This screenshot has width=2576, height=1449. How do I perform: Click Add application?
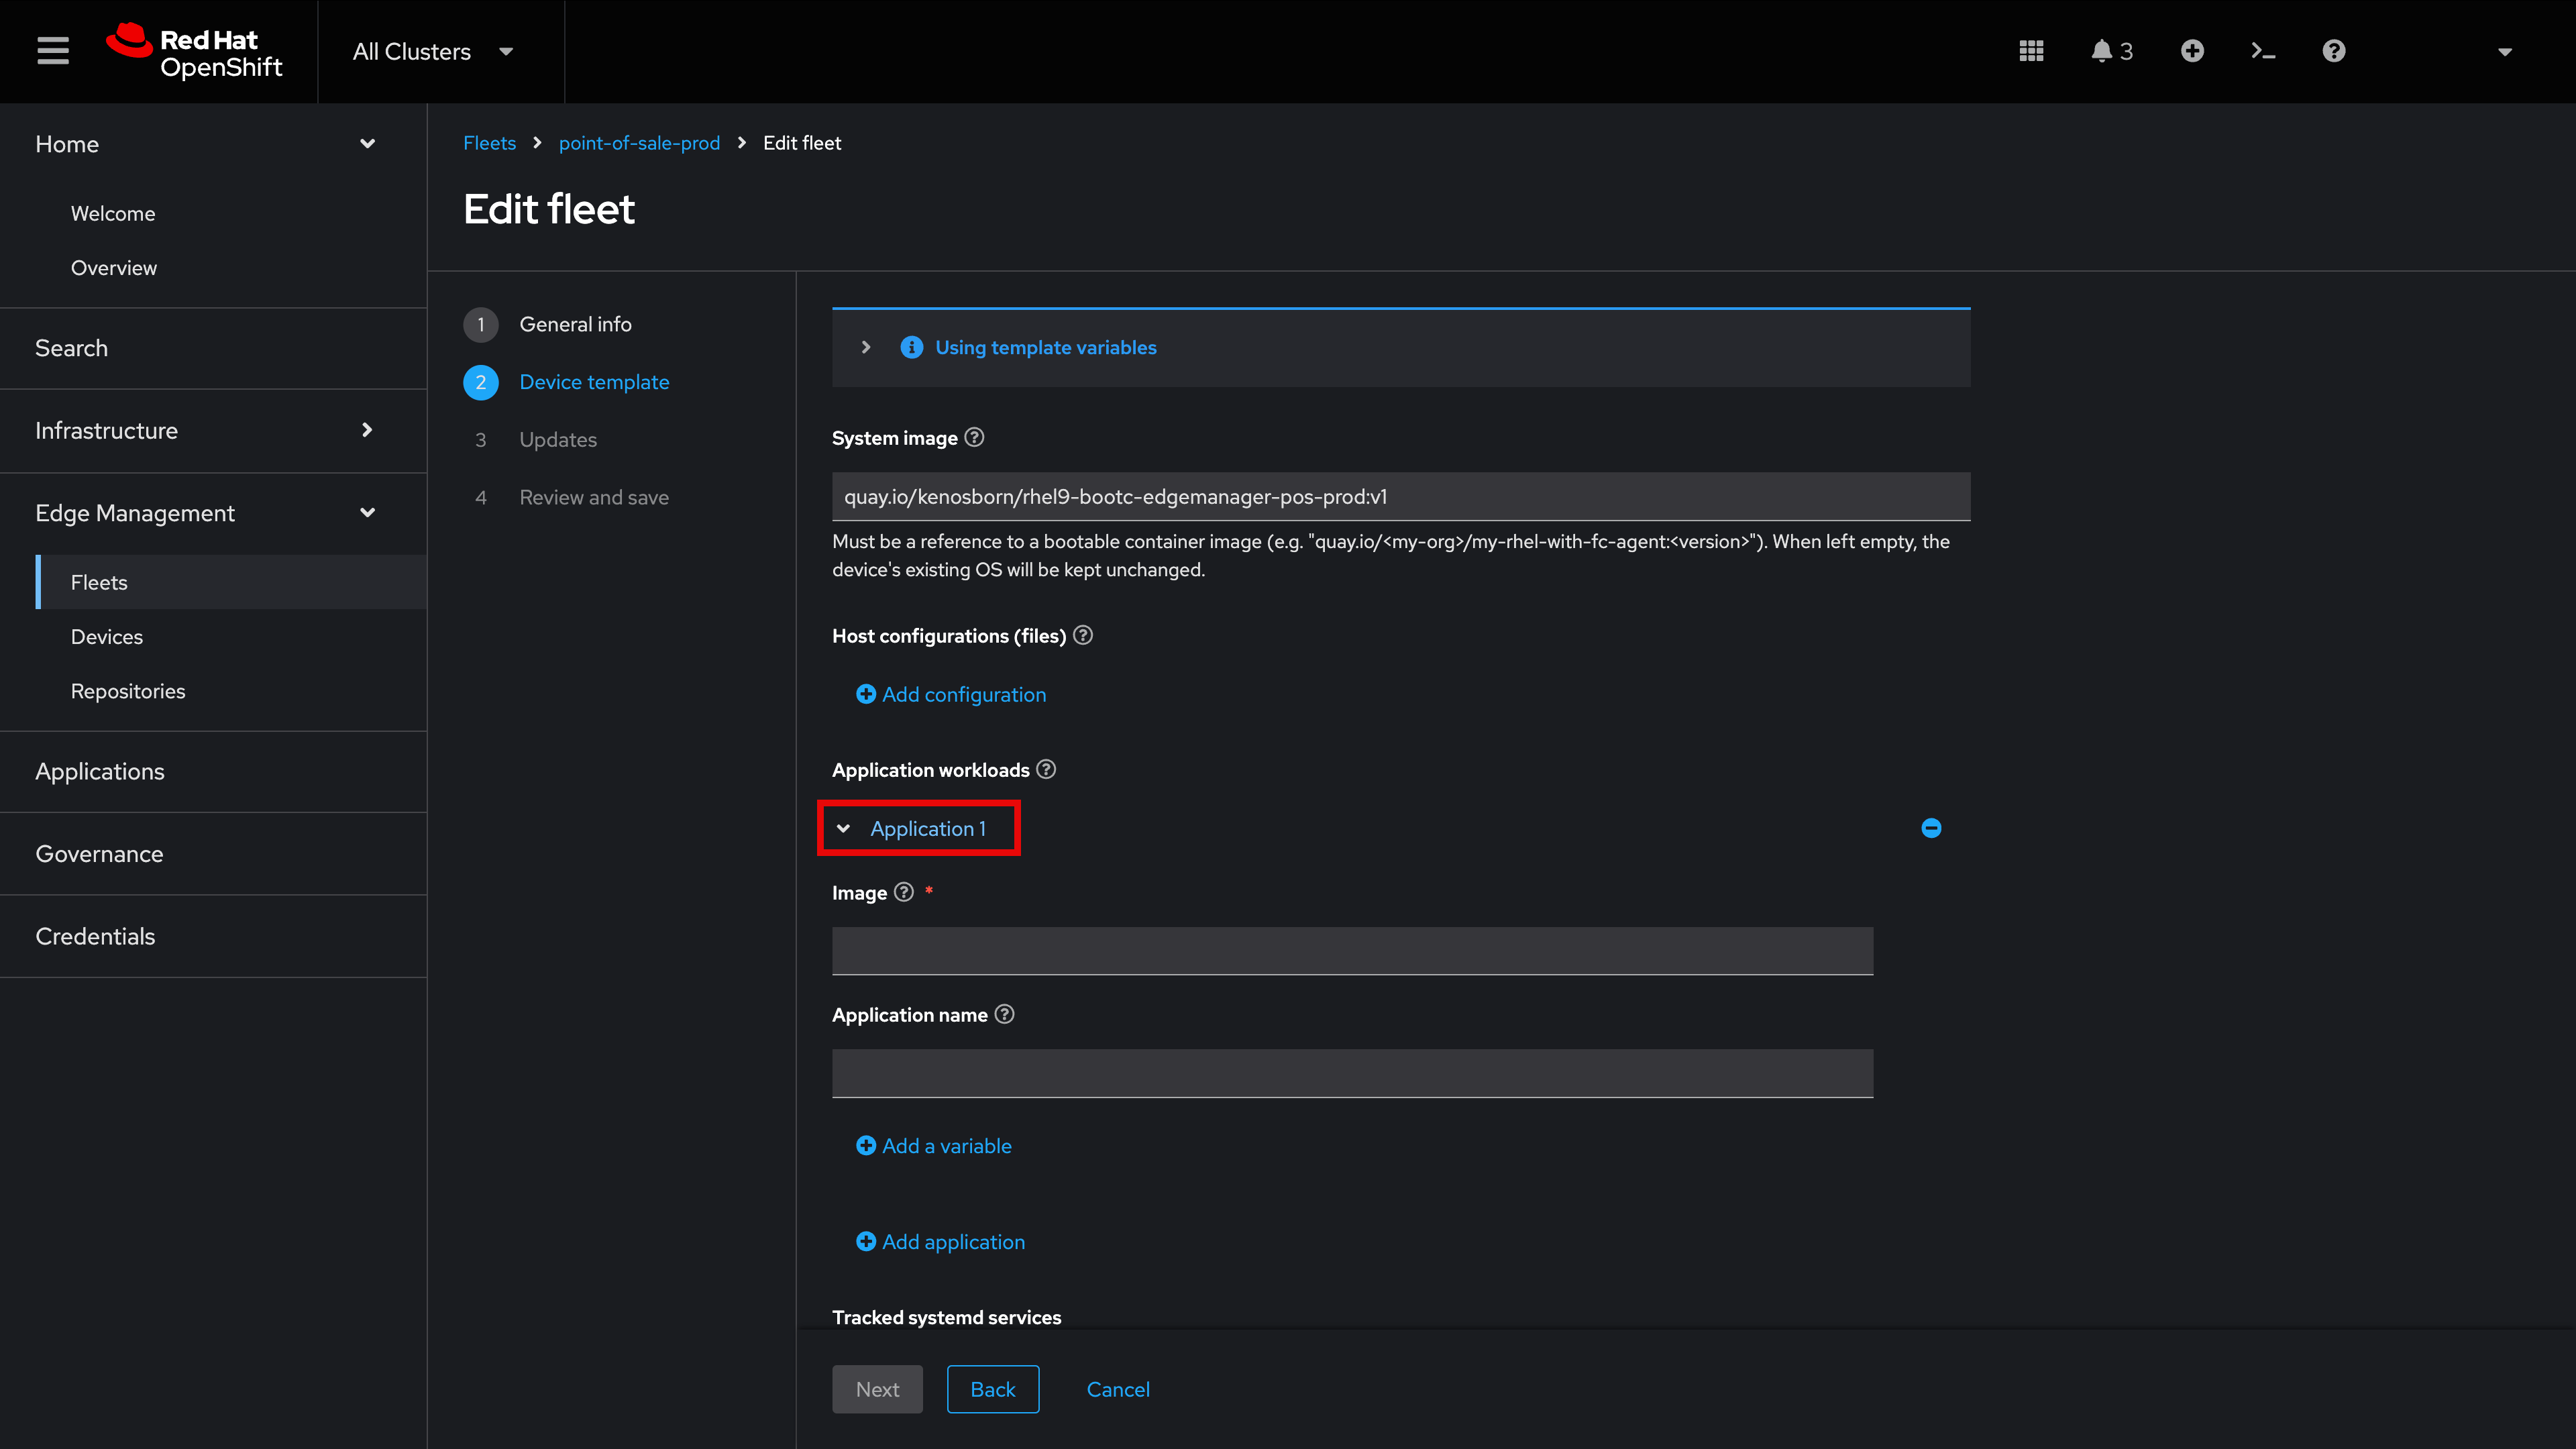tap(941, 1242)
